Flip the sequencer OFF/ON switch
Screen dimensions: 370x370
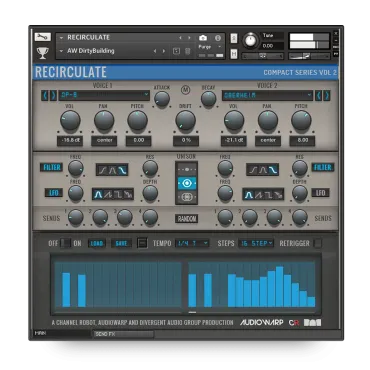(x=65, y=243)
